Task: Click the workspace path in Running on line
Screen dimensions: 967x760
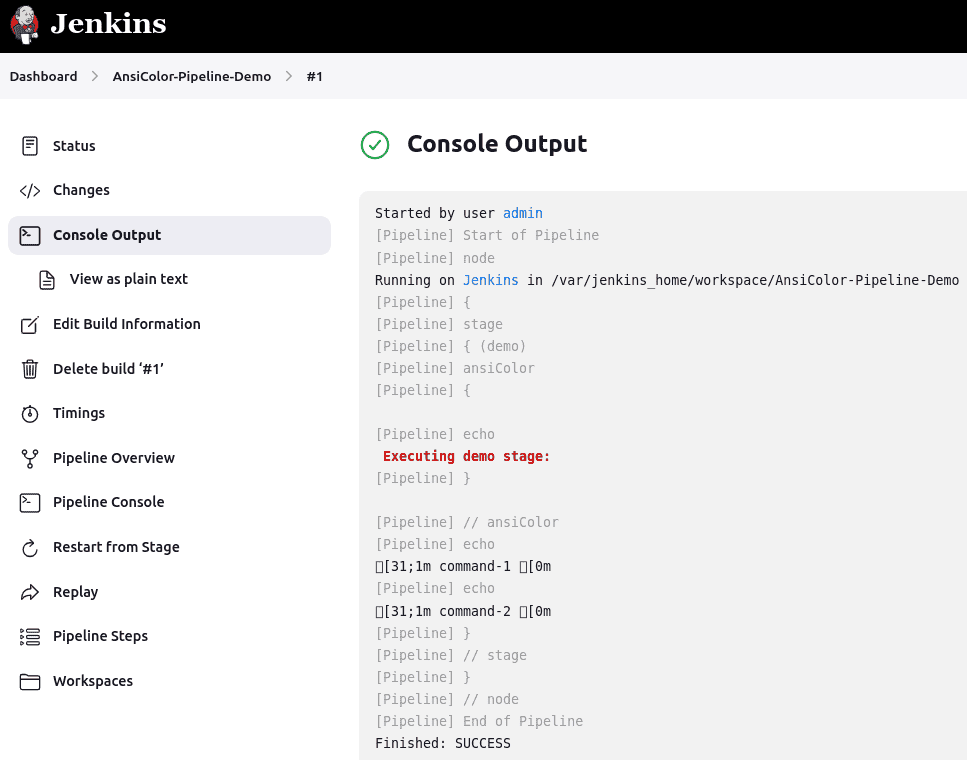Action: click(755, 280)
